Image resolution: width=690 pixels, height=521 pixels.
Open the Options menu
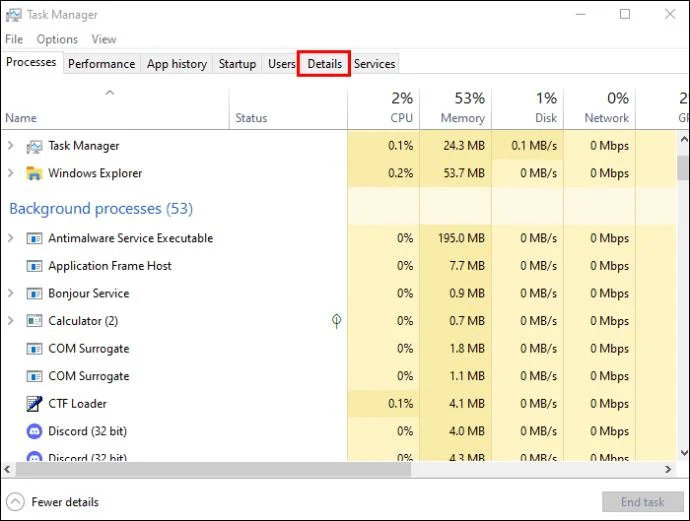pyautogui.click(x=57, y=39)
